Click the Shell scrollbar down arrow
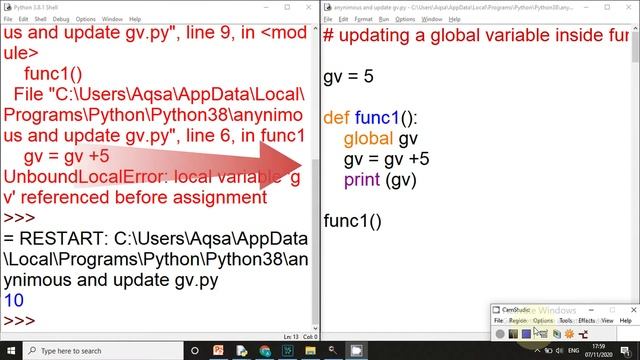640x360 pixels. click(x=315, y=328)
